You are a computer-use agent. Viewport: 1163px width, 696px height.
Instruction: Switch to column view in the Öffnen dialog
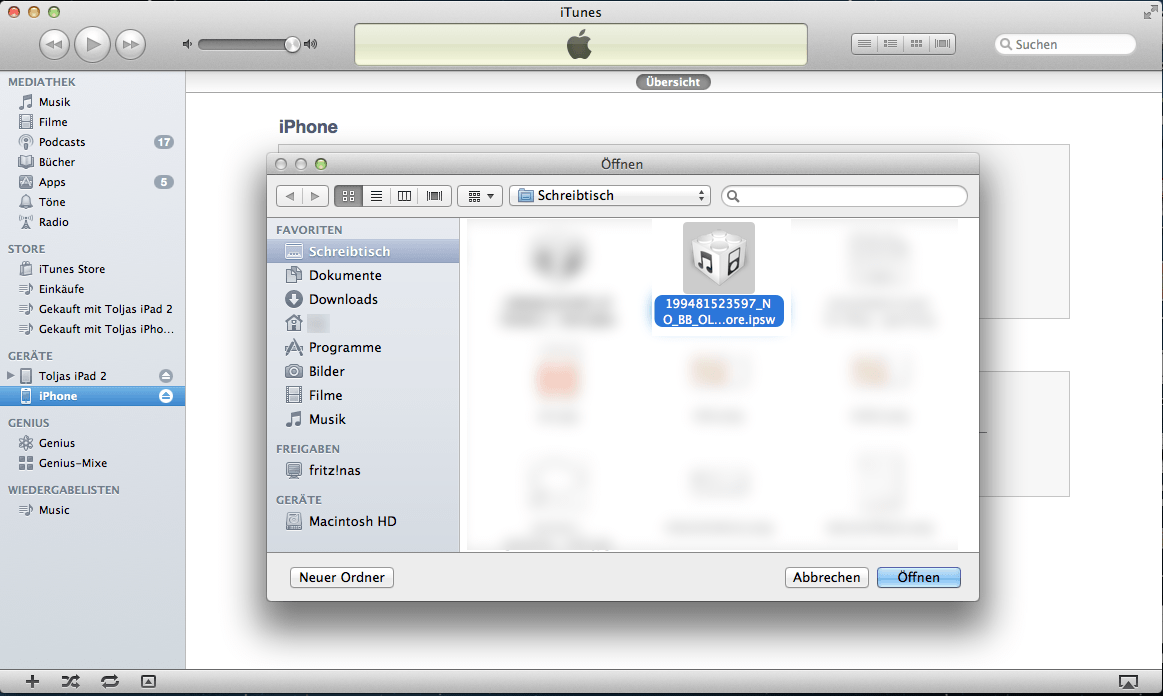click(404, 196)
